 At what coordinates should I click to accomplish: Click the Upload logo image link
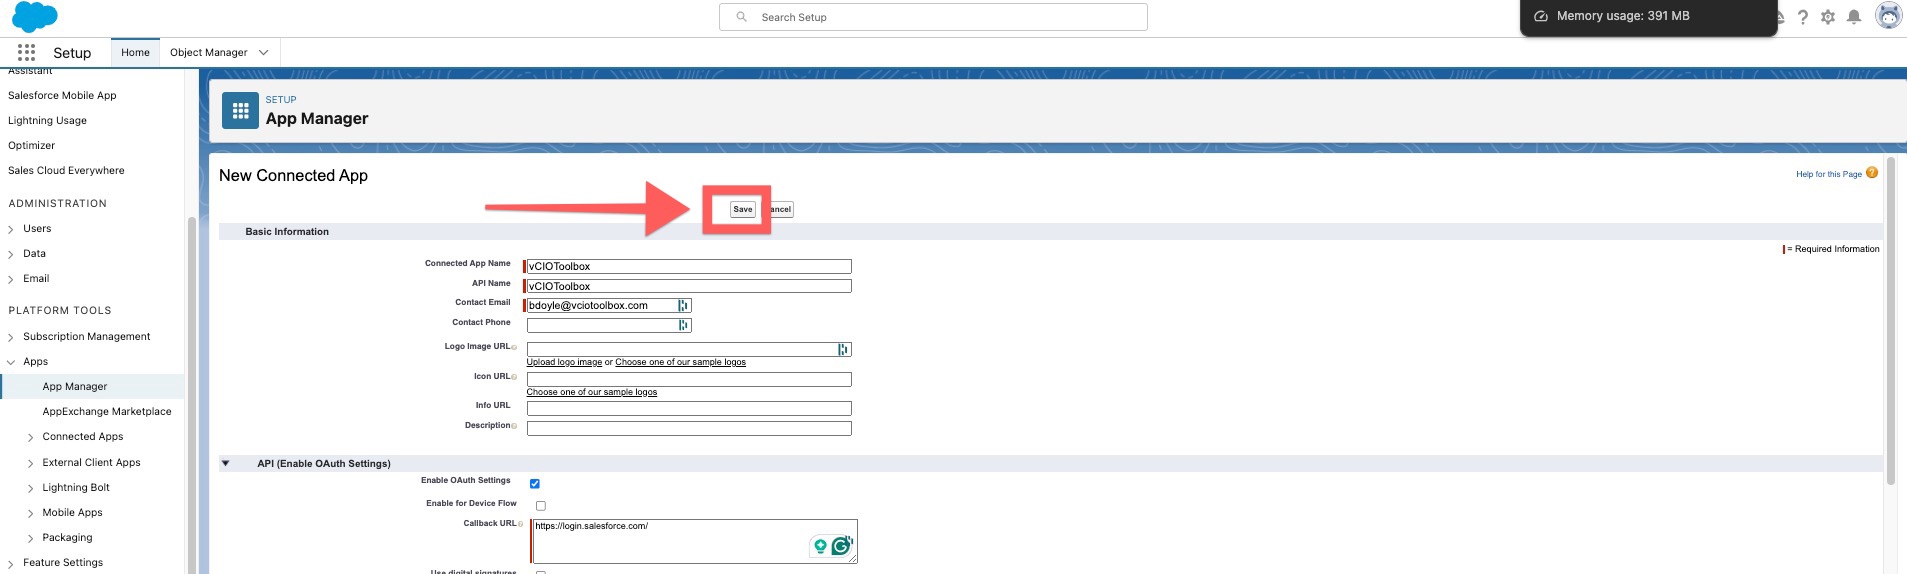pyautogui.click(x=564, y=362)
